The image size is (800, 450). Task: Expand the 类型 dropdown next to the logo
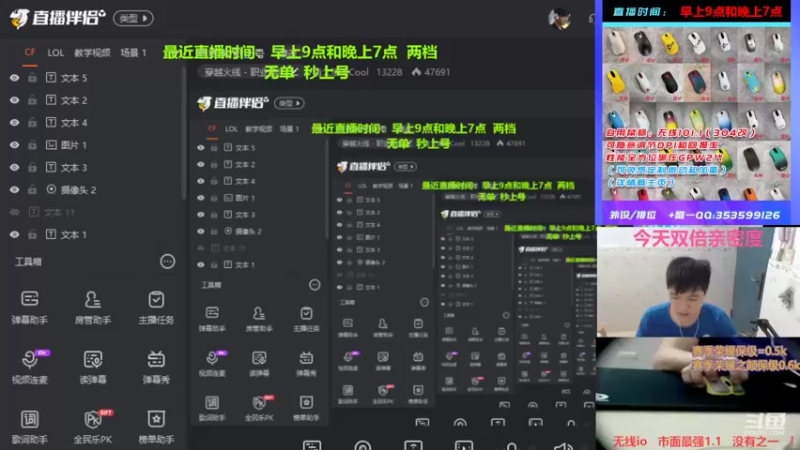coord(133,18)
